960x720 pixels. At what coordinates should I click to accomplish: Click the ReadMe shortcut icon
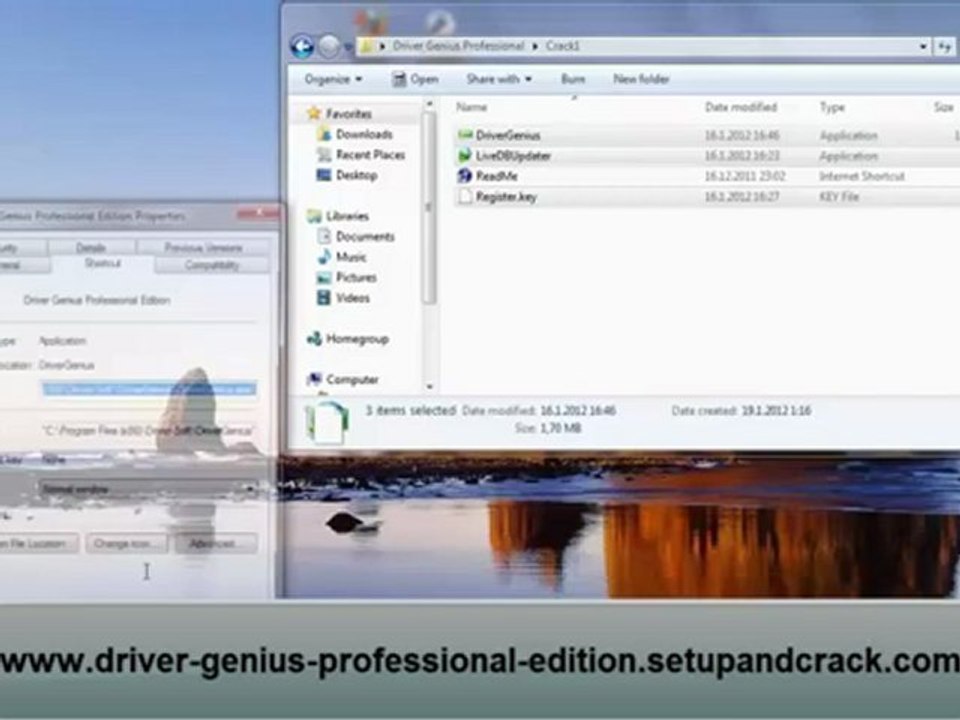click(x=465, y=176)
